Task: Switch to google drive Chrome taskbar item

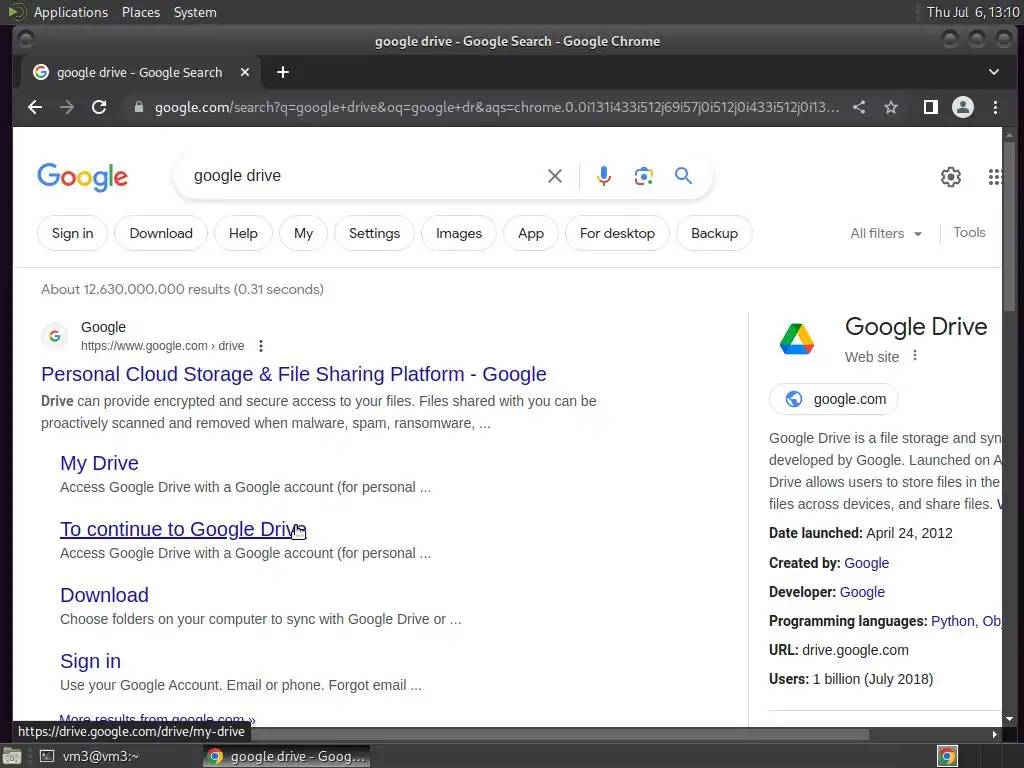Action: [x=286, y=756]
